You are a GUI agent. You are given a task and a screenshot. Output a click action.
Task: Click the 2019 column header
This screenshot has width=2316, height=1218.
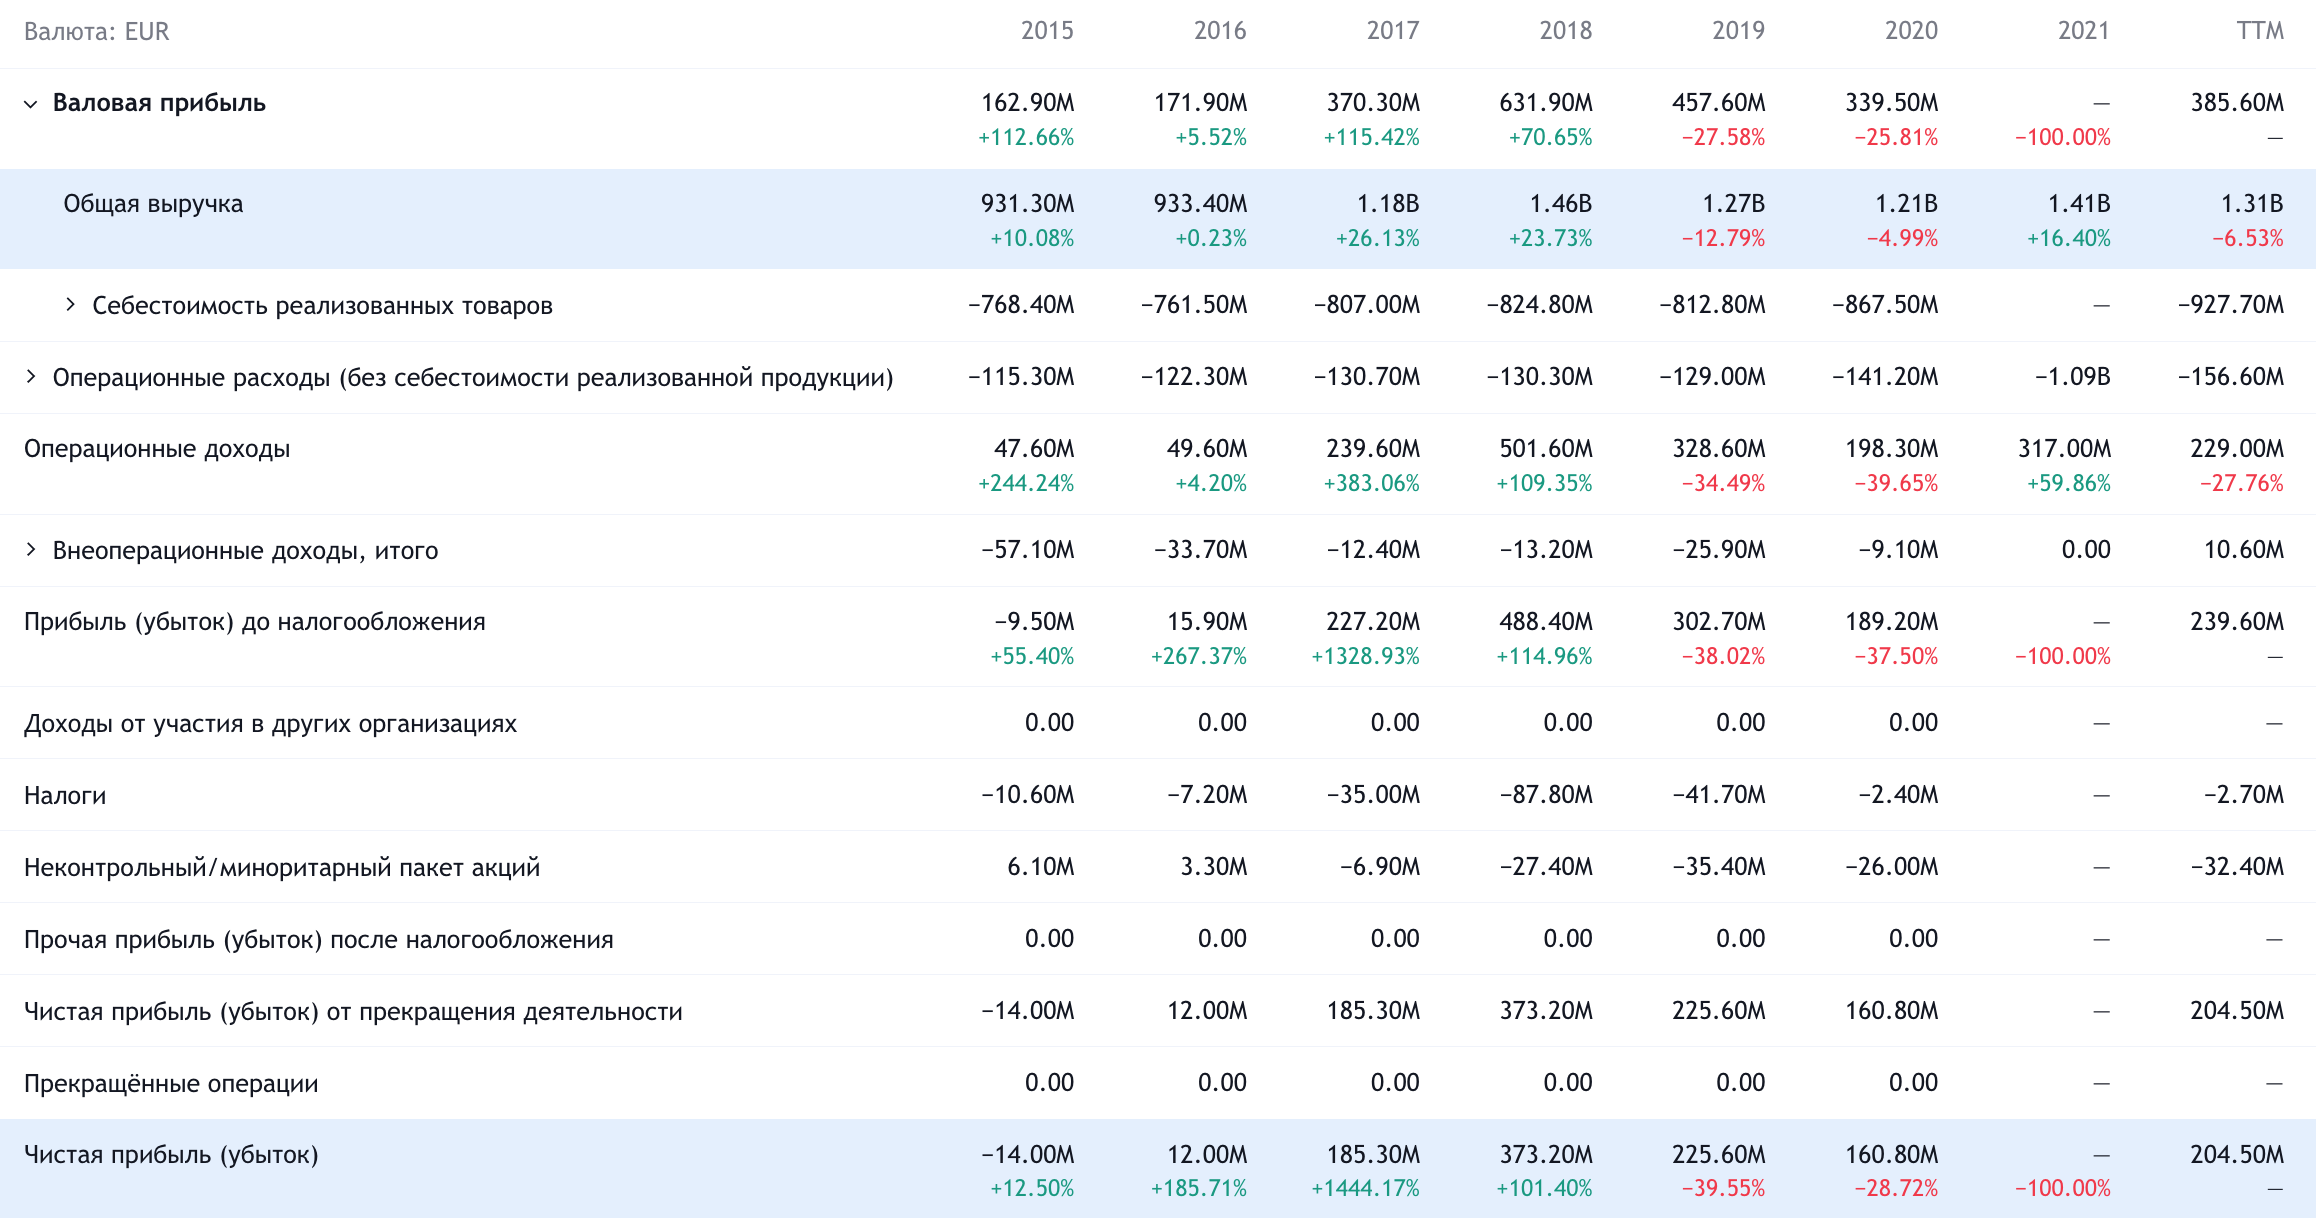click(1739, 31)
